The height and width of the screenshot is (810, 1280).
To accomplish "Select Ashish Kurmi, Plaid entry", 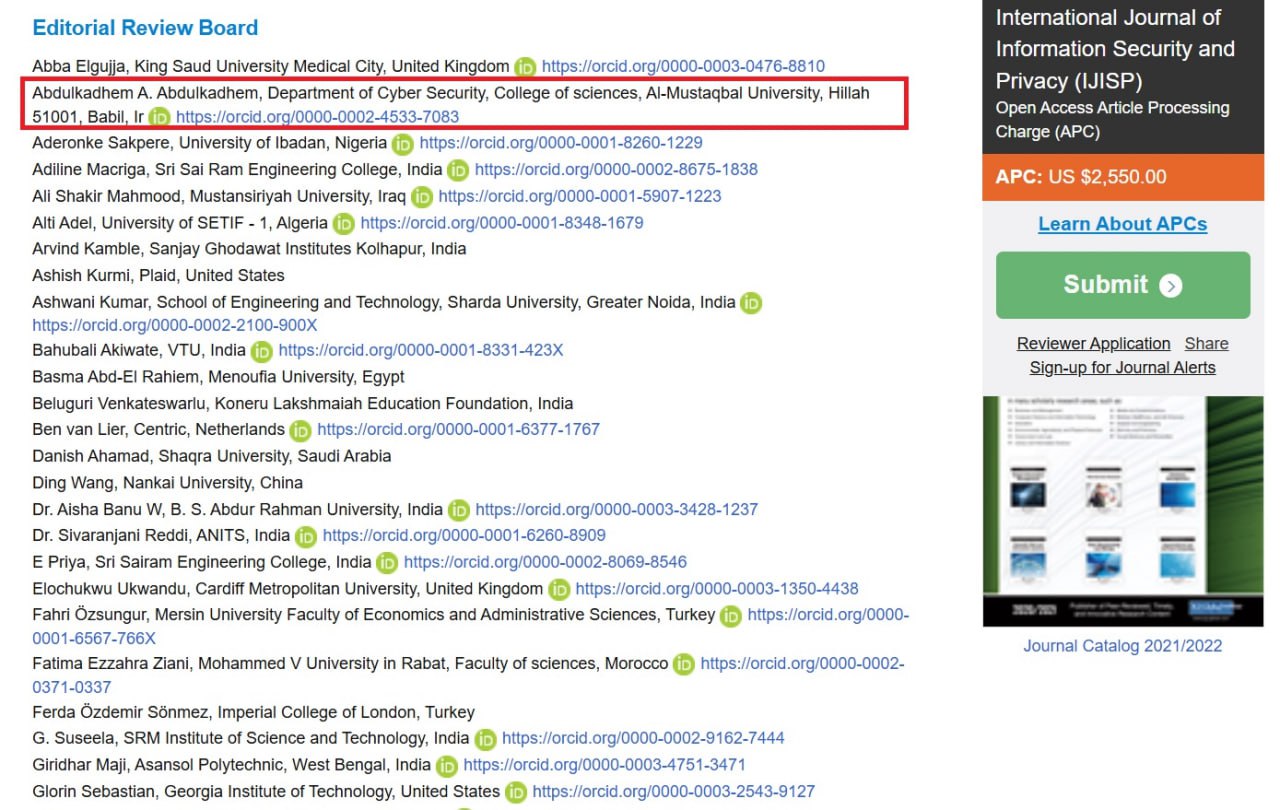I will (x=158, y=276).
